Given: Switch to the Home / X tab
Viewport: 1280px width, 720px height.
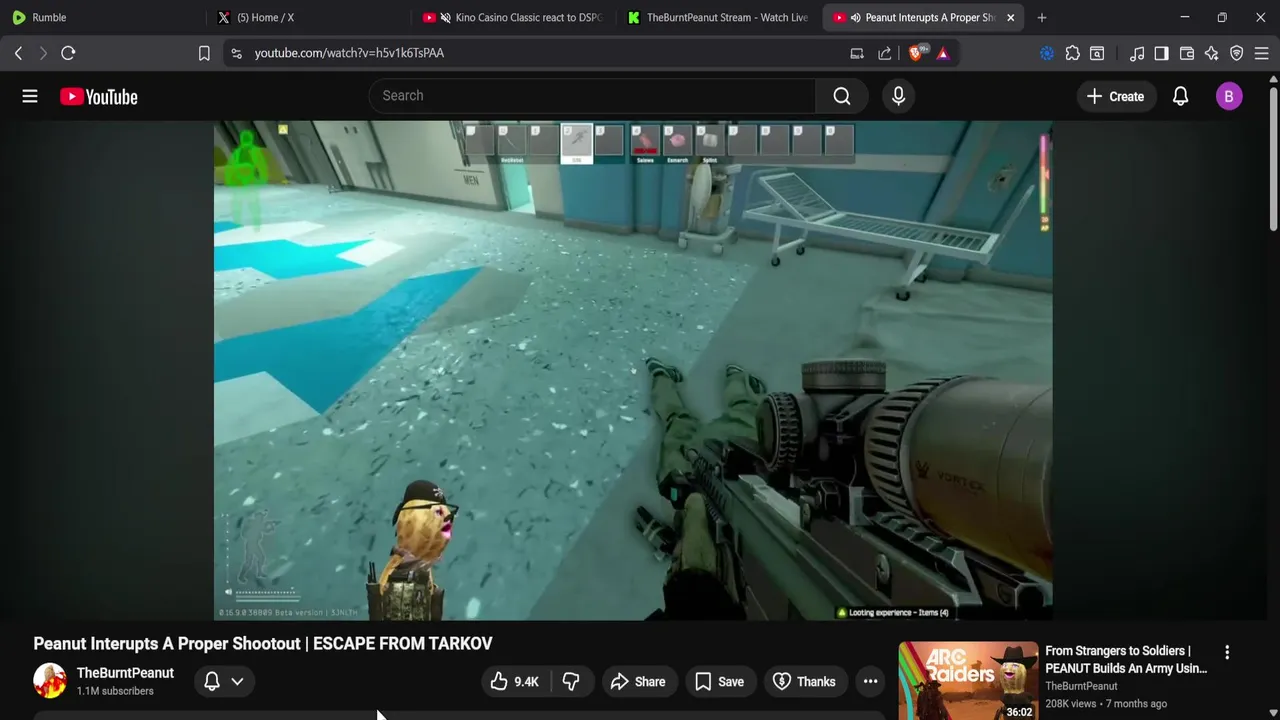Looking at the screenshot, I should coord(308,17).
